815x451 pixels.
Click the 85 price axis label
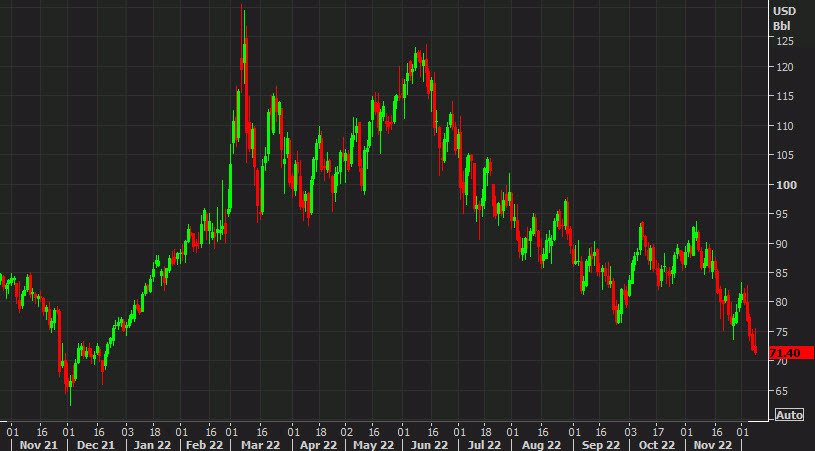click(x=781, y=273)
